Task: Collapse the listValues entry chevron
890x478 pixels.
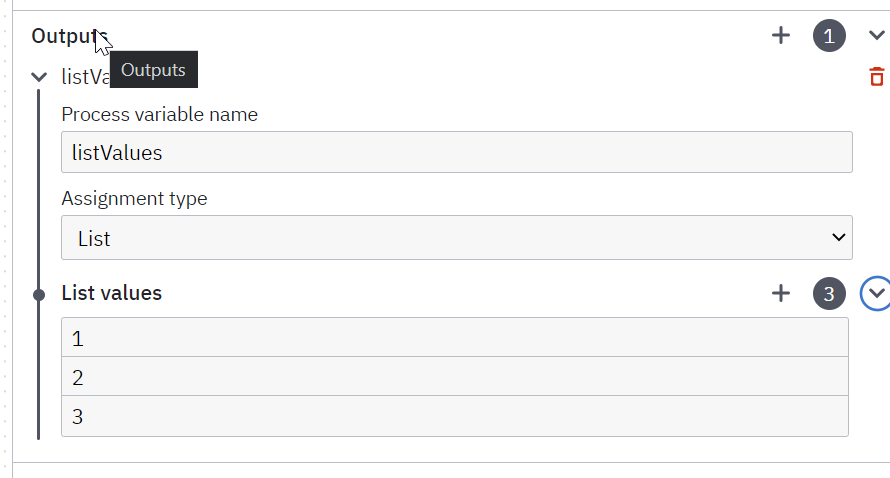Action: pyautogui.click(x=39, y=77)
